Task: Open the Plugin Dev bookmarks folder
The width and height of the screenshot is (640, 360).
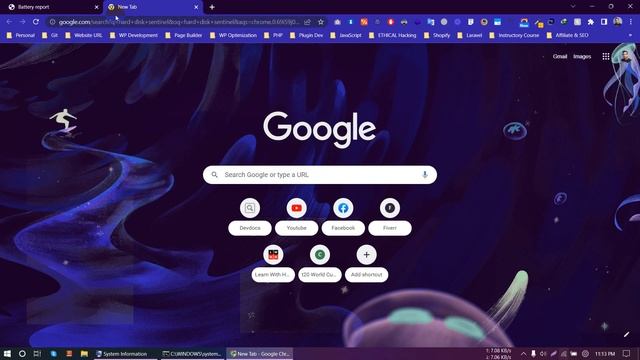Action: (x=307, y=36)
